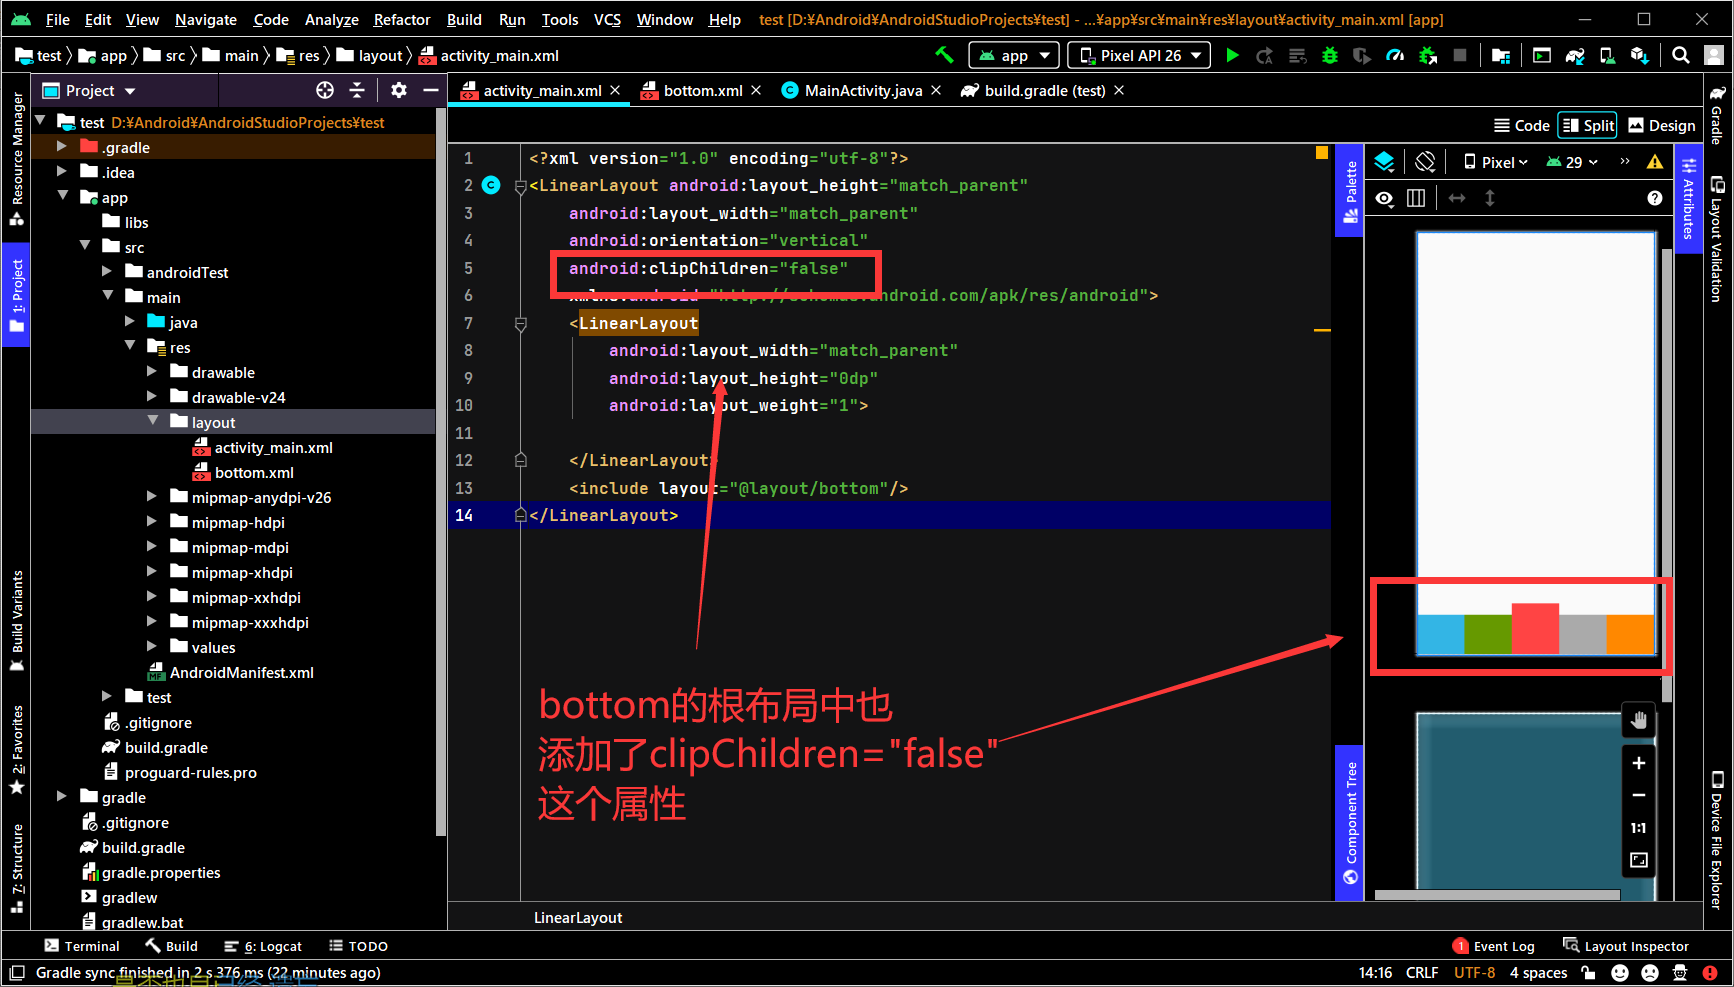
Task: Open the TODO tool window
Action: click(x=358, y=946)
